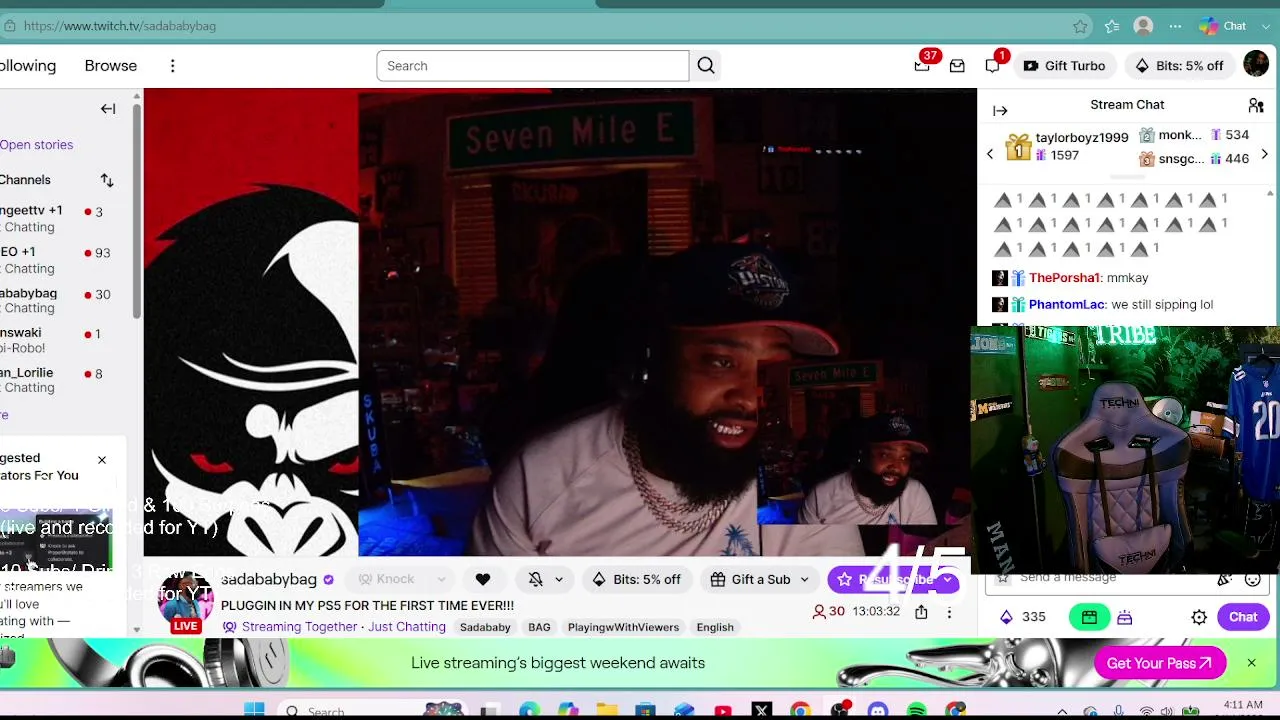Go to the Browse tab
This screenshot has width=1280, height=720.
click(x=111, y=66)
